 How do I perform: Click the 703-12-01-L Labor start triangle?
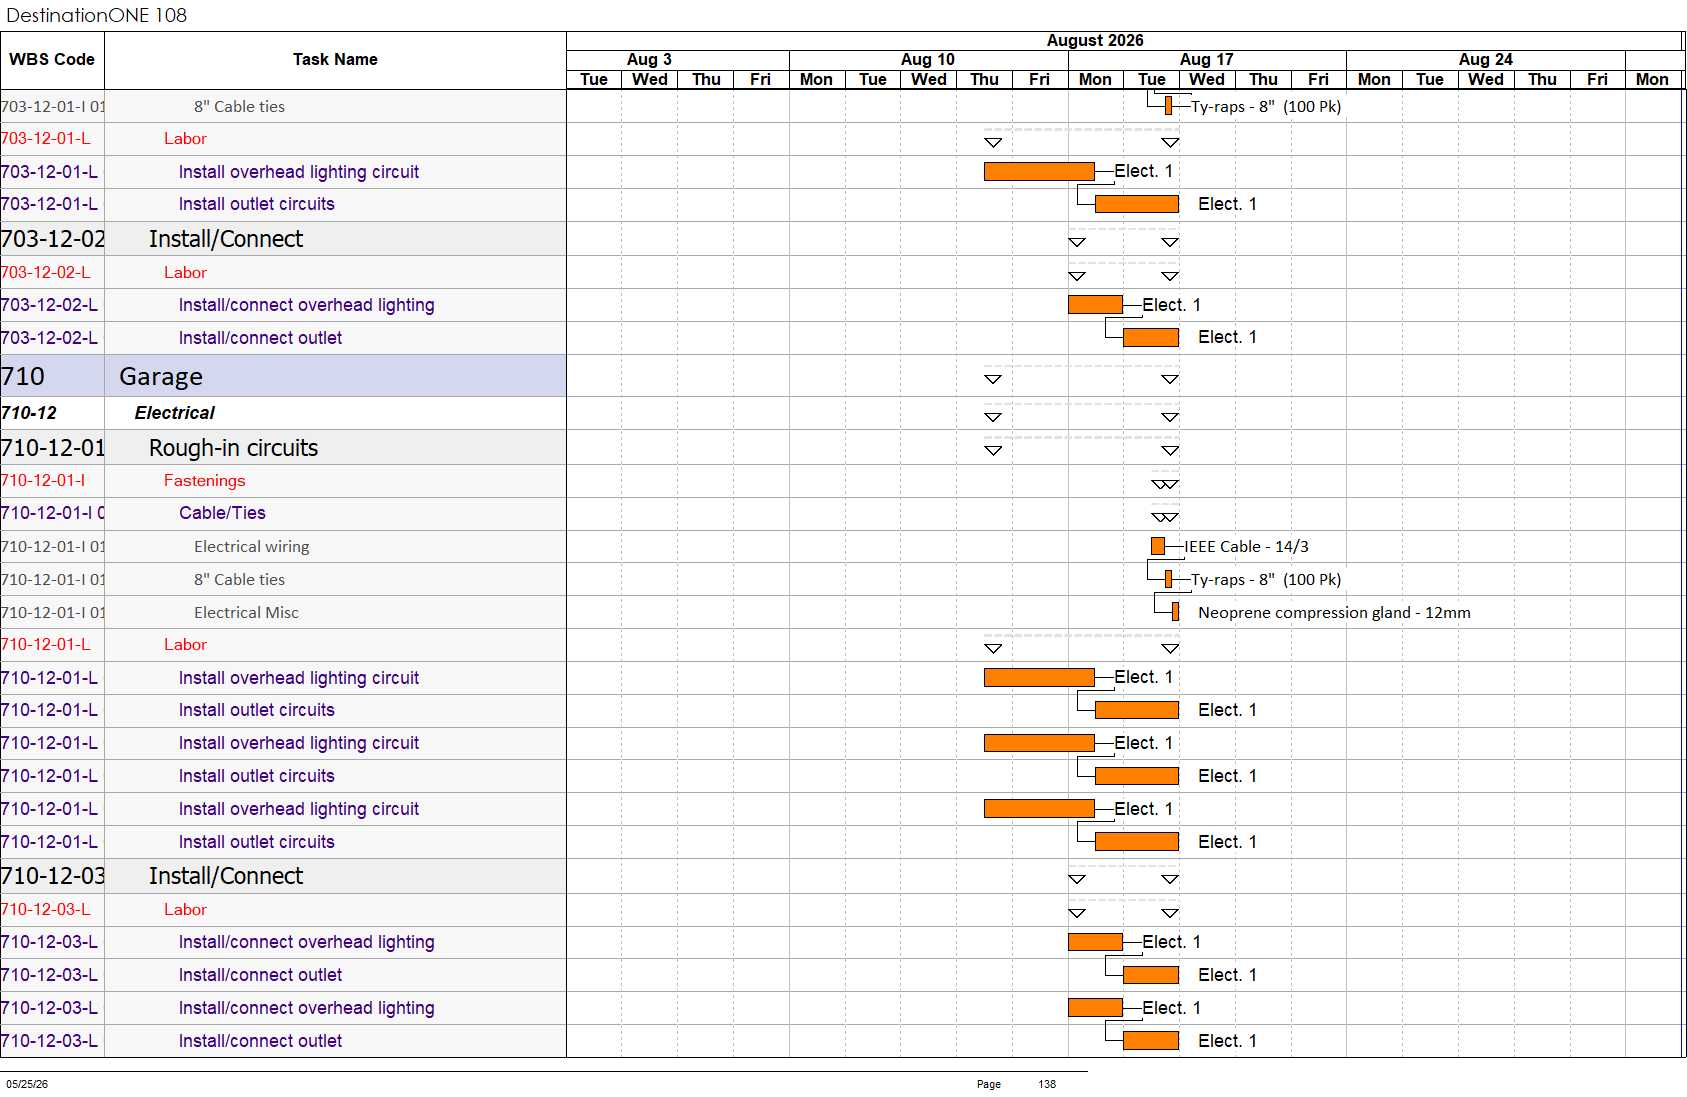tap(993, 143)
